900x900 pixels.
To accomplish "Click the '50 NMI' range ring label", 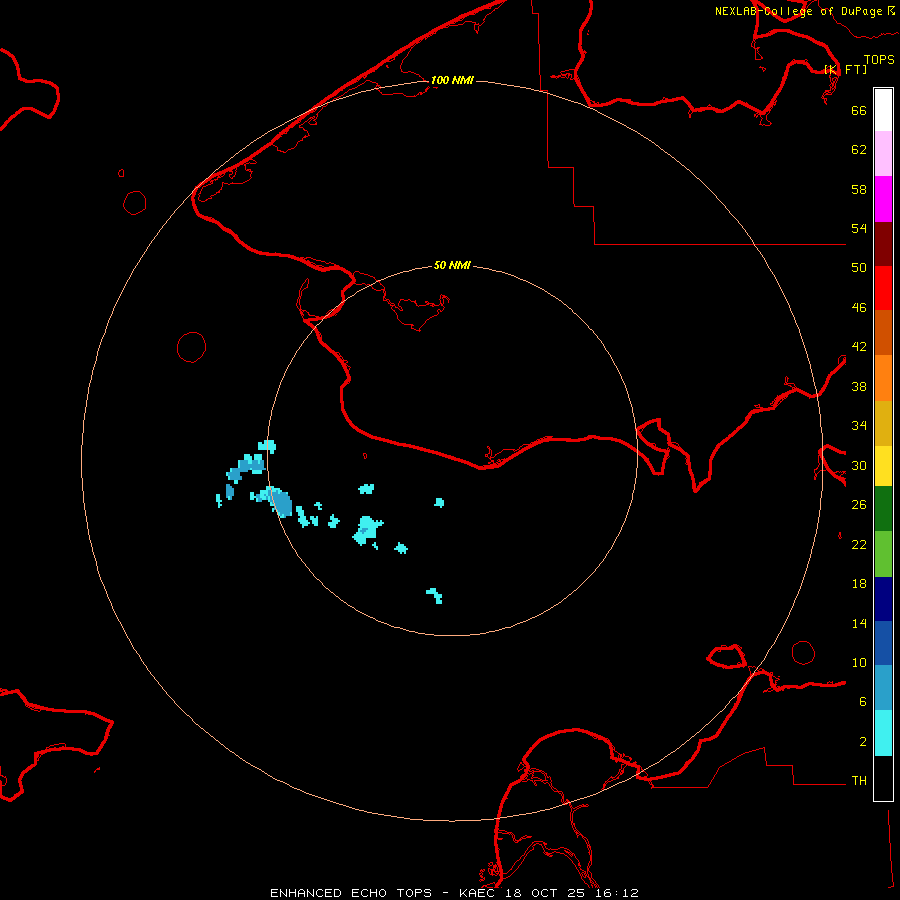I will point(452,265).
